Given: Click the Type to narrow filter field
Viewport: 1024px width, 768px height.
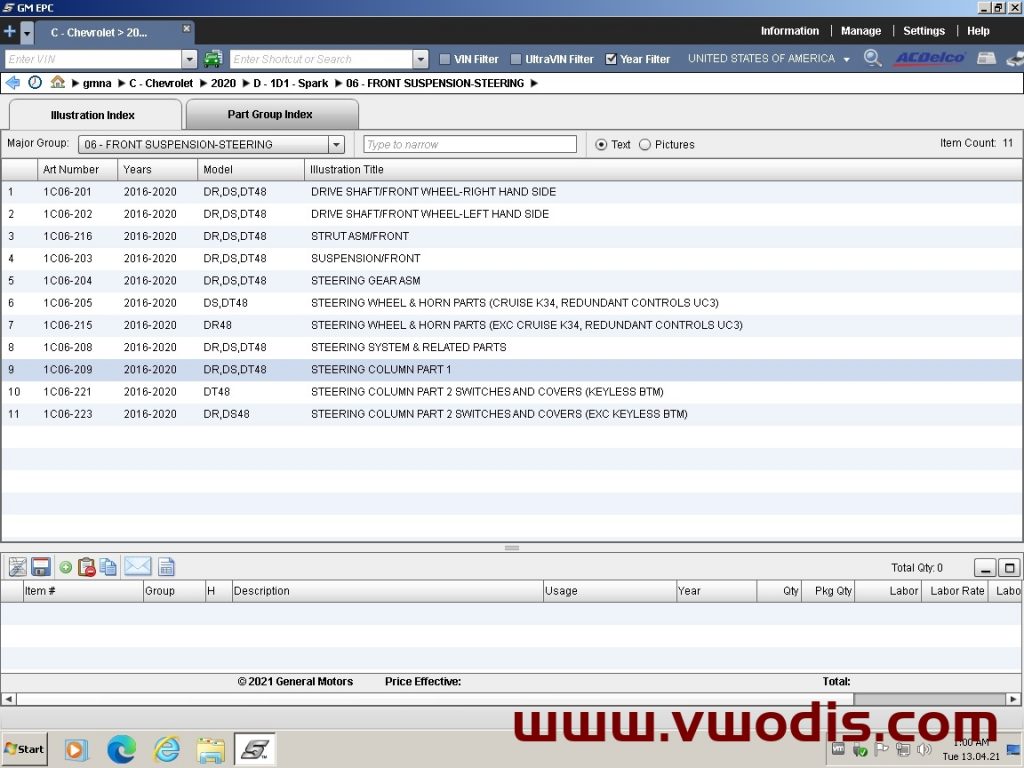Looking at the screenshot, I should (470, 144).
